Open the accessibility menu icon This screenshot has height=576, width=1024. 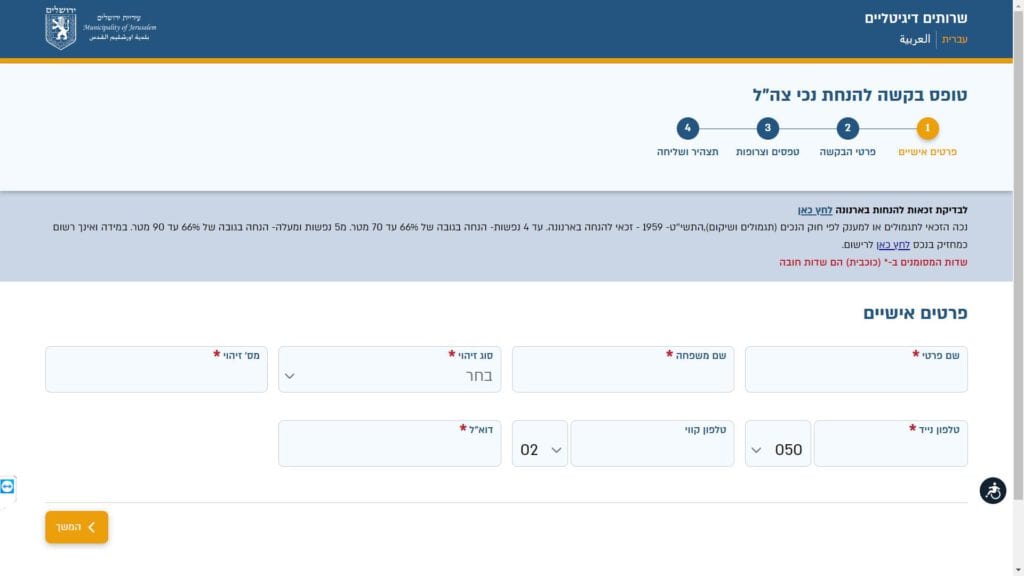point(992,491)
